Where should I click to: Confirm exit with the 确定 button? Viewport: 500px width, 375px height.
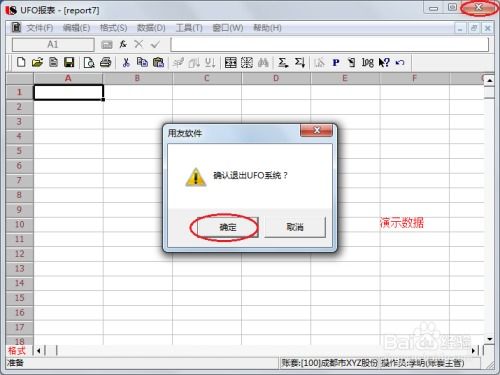click(x=228, y=227)
